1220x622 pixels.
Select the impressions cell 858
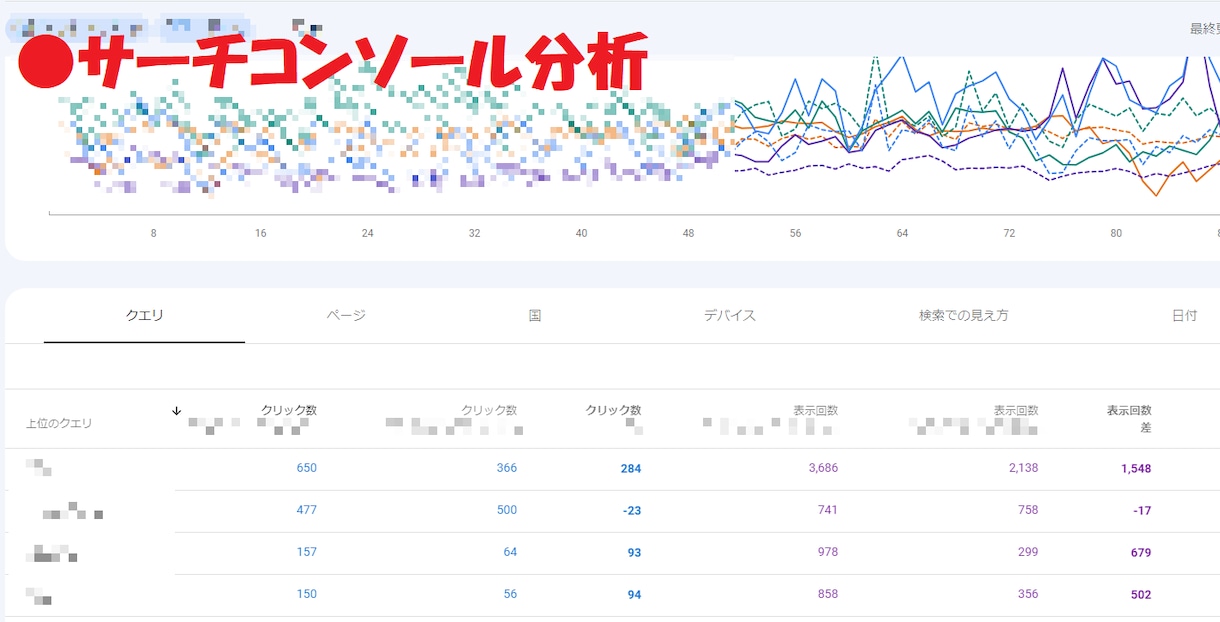pos(827,594)
